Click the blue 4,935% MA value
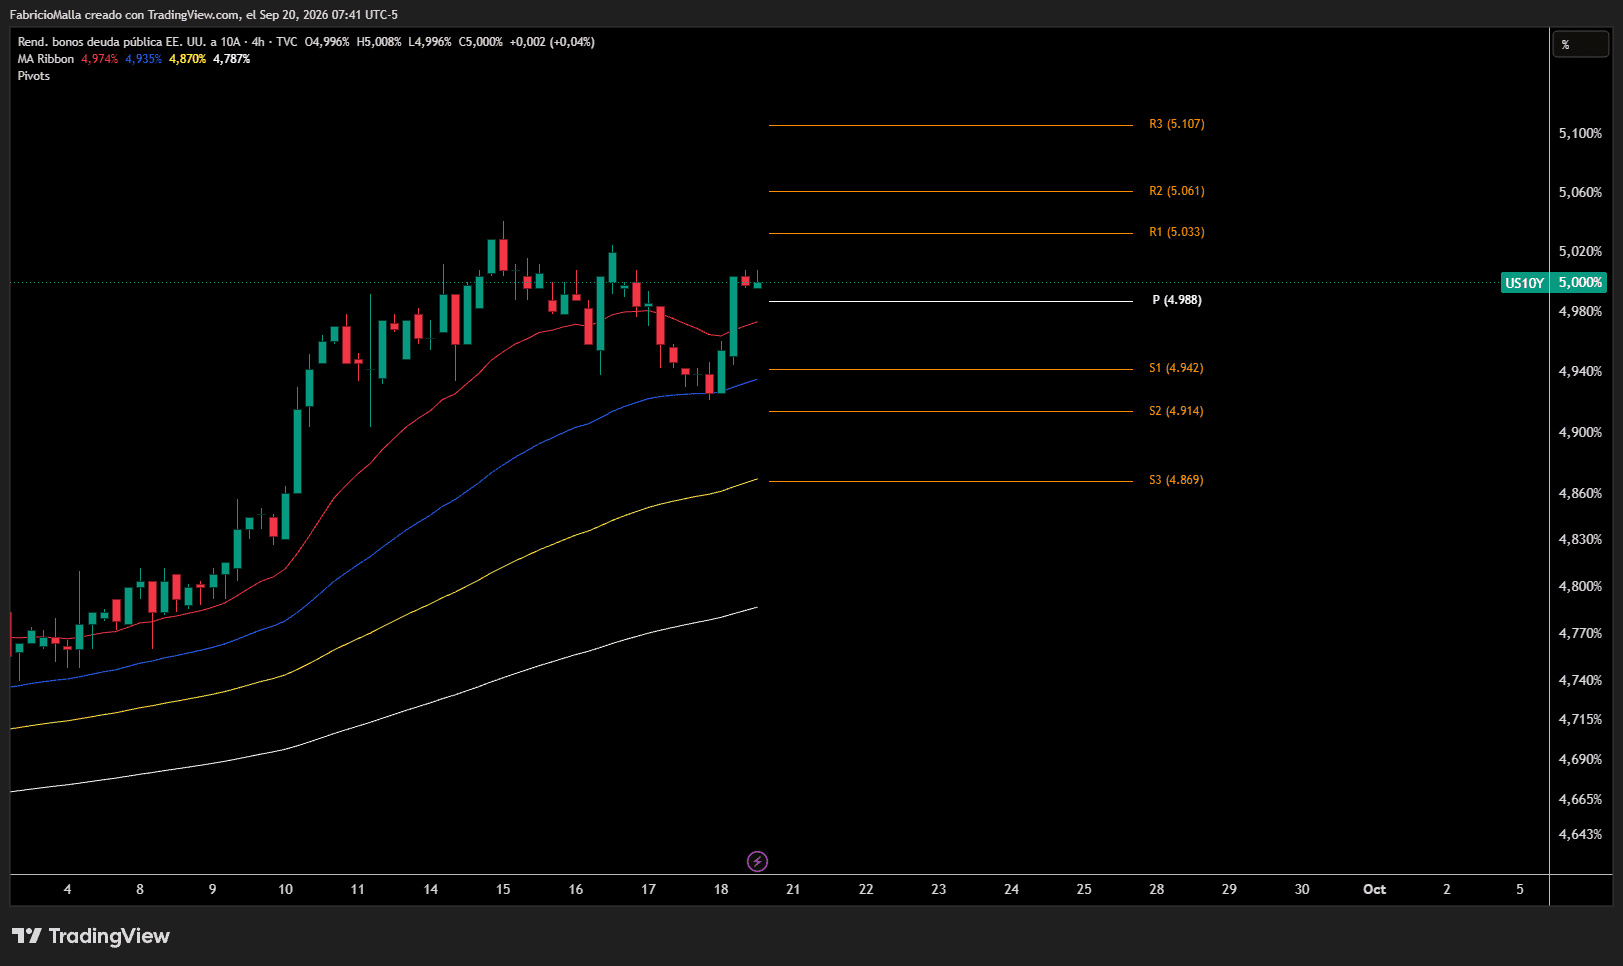Image resolution: width=1623 pixels, height=966 pixels. click(144, 59)
